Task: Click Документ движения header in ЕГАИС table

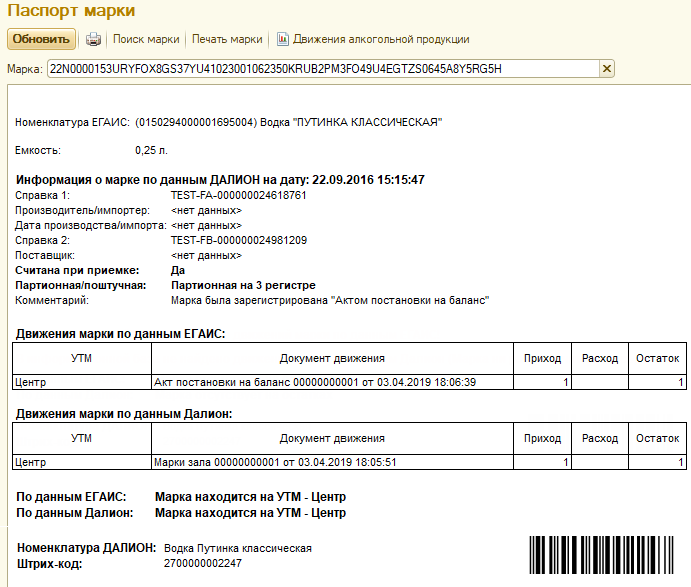Action: (332, 359)
